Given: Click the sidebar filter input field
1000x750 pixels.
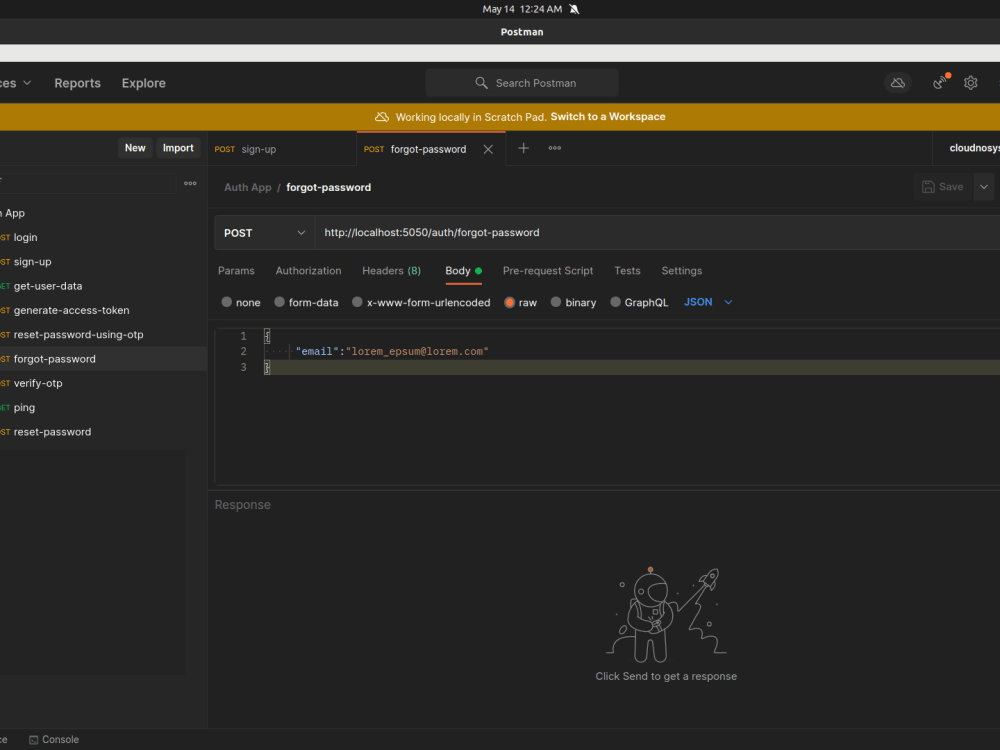Looking at the screenshot, I should pyautogui.click(x=87, y=184).
